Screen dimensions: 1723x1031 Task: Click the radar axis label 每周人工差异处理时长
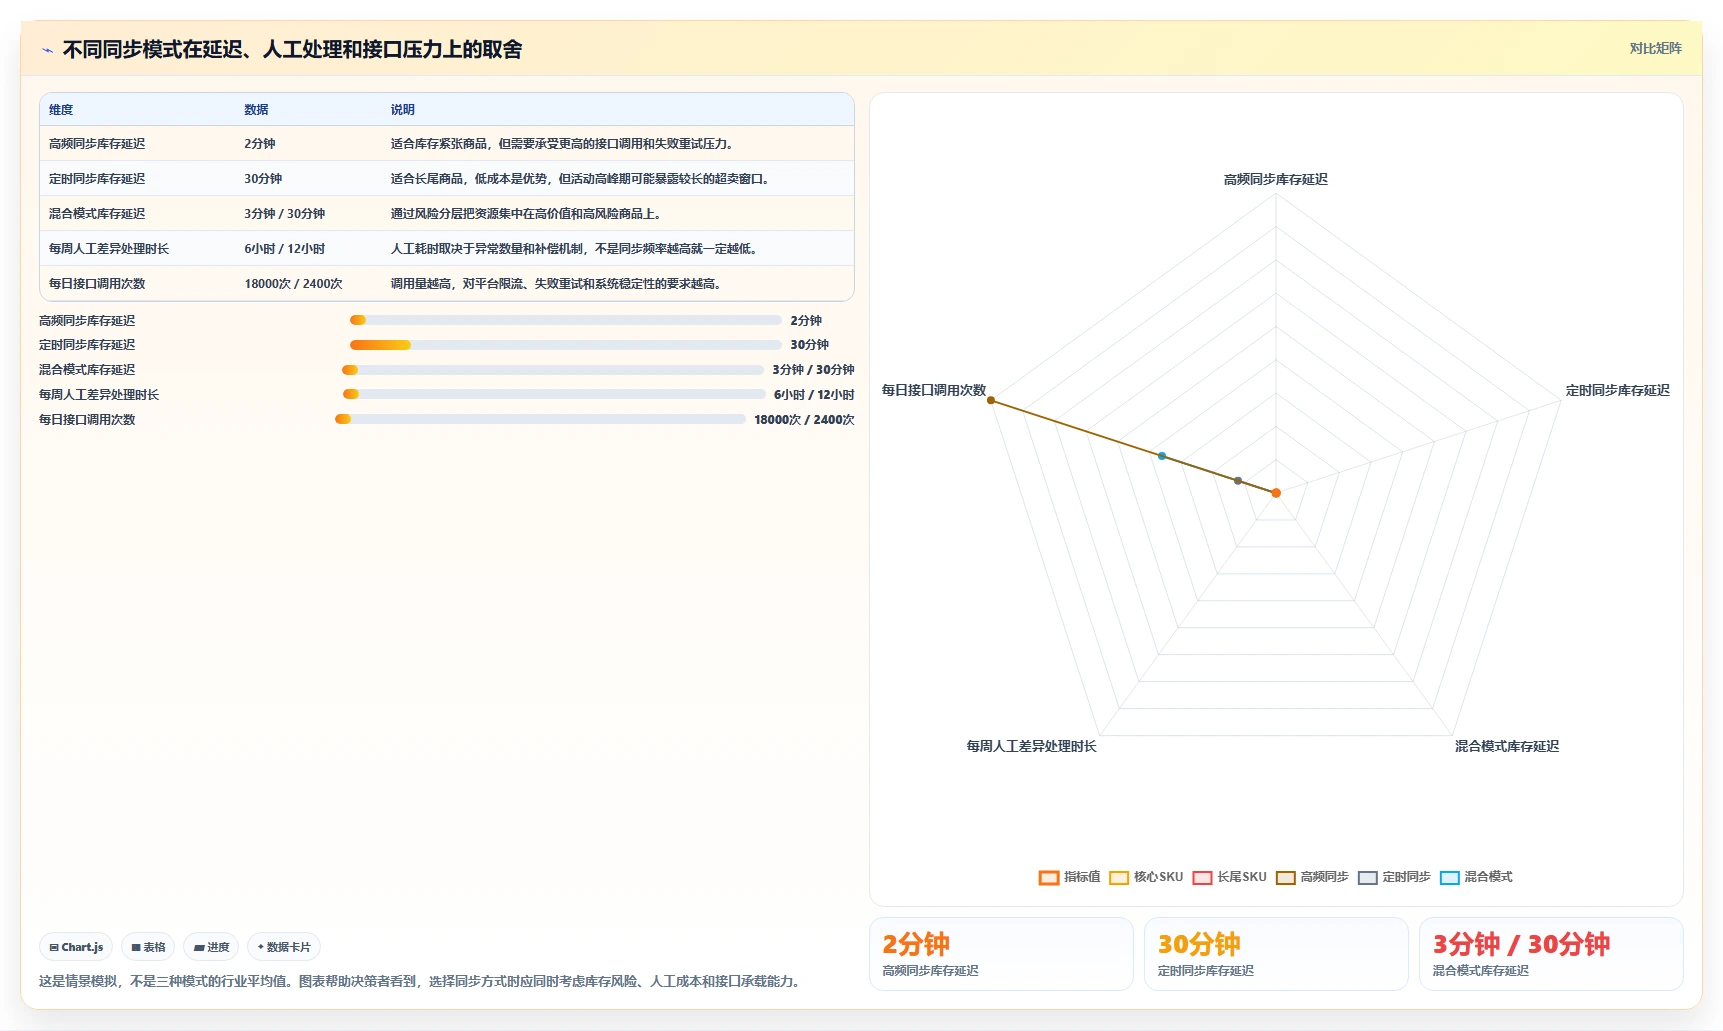point(1031,747)
